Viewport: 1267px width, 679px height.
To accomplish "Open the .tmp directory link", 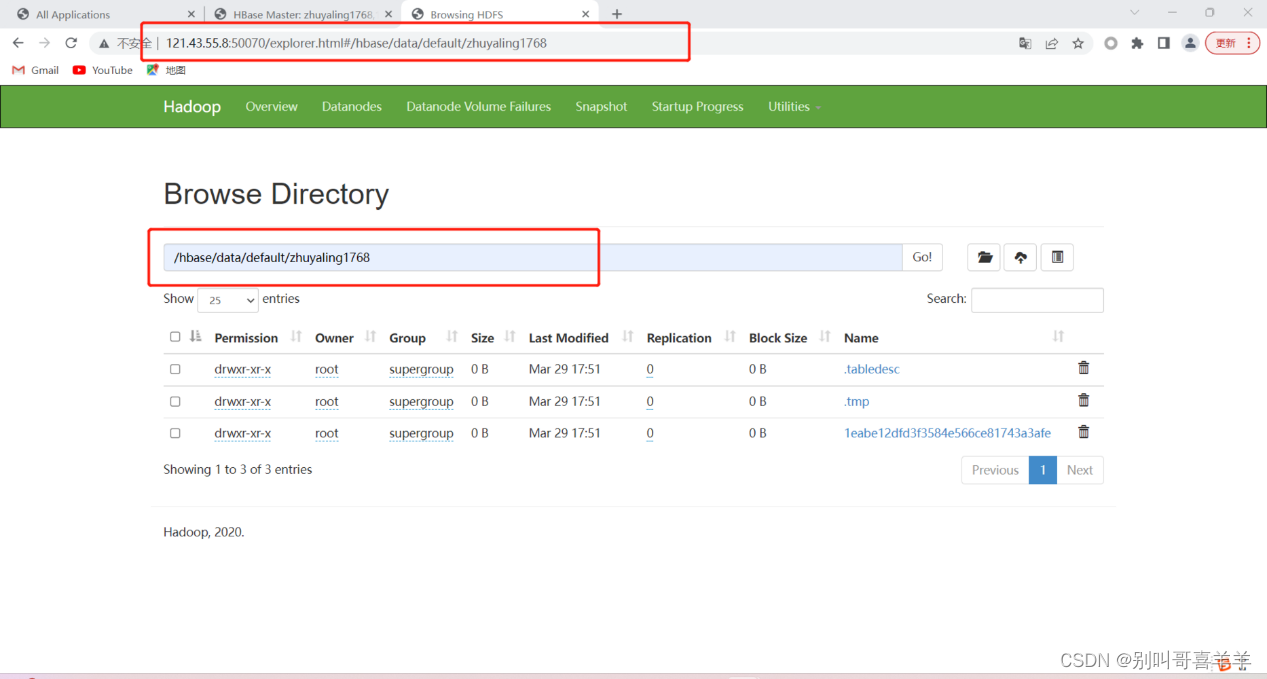I will click(857, 401).
